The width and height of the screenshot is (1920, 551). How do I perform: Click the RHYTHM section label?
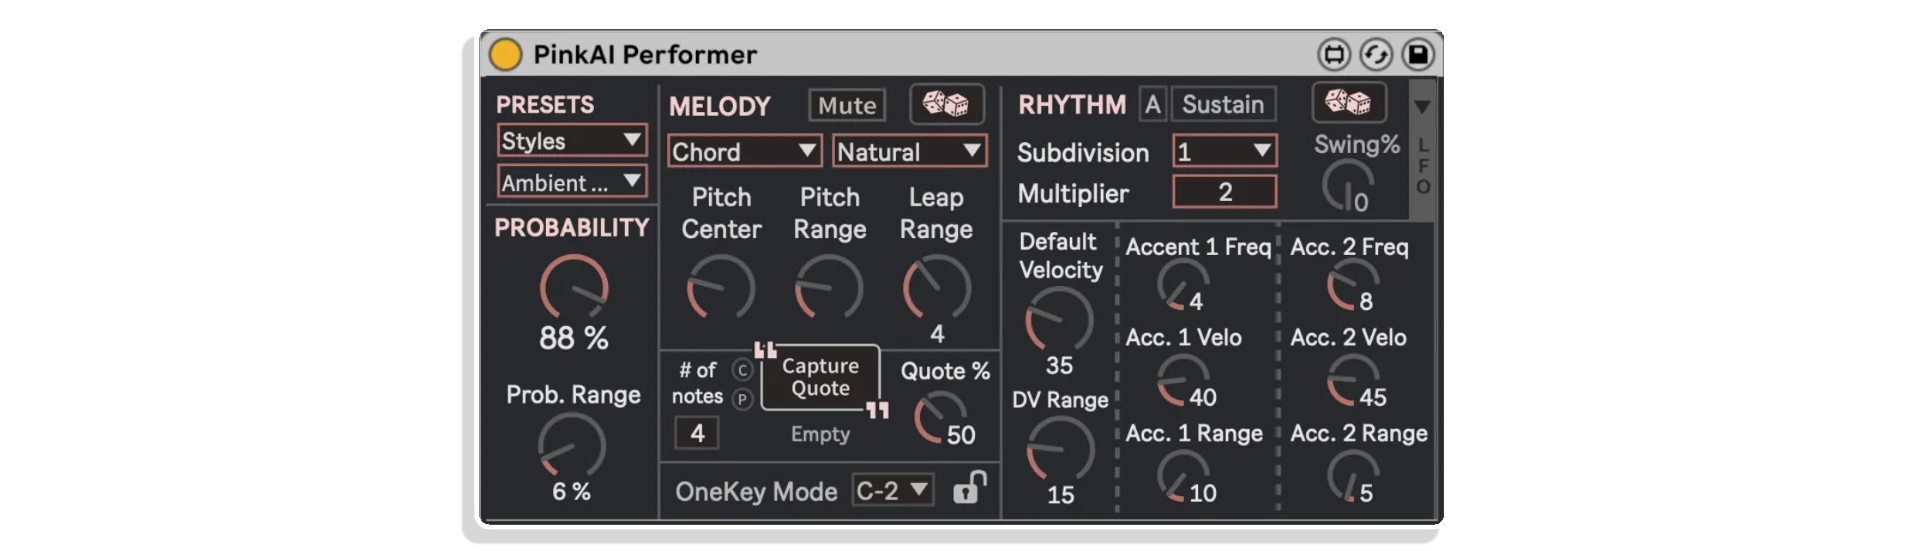(1072, 105)
